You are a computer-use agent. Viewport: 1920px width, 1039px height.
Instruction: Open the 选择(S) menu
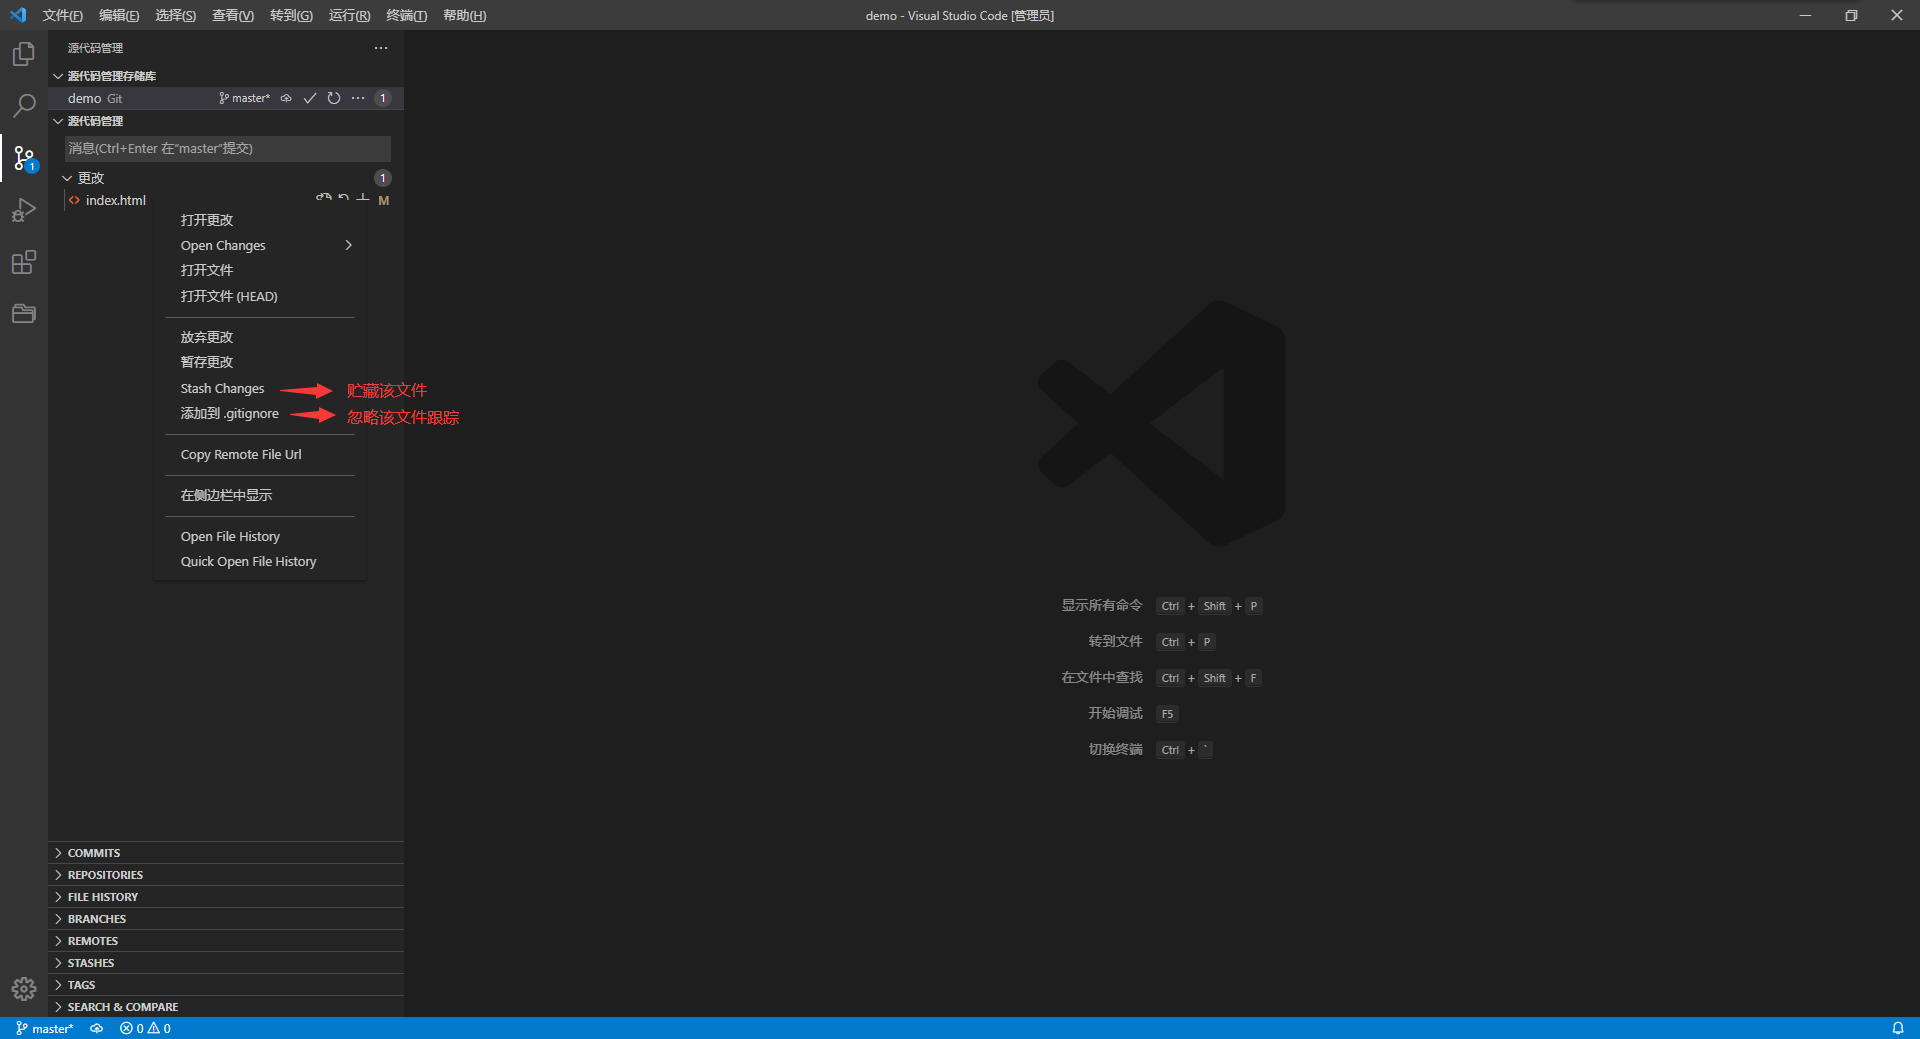click(175, 15)
